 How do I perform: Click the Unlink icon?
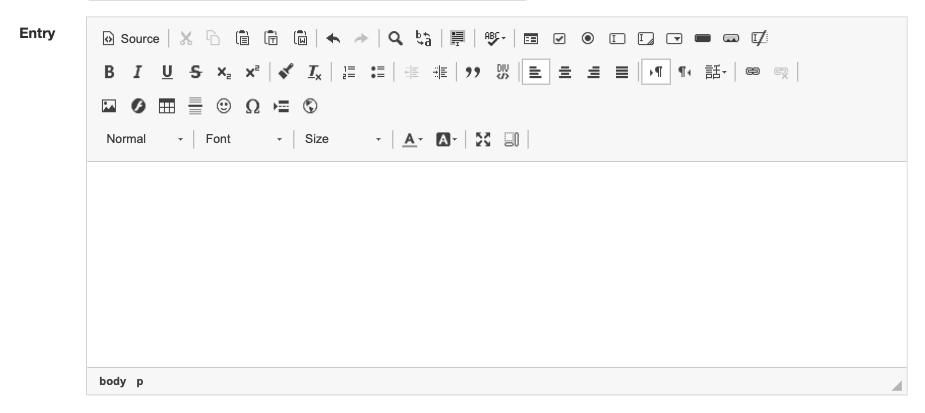coord(781,72)
